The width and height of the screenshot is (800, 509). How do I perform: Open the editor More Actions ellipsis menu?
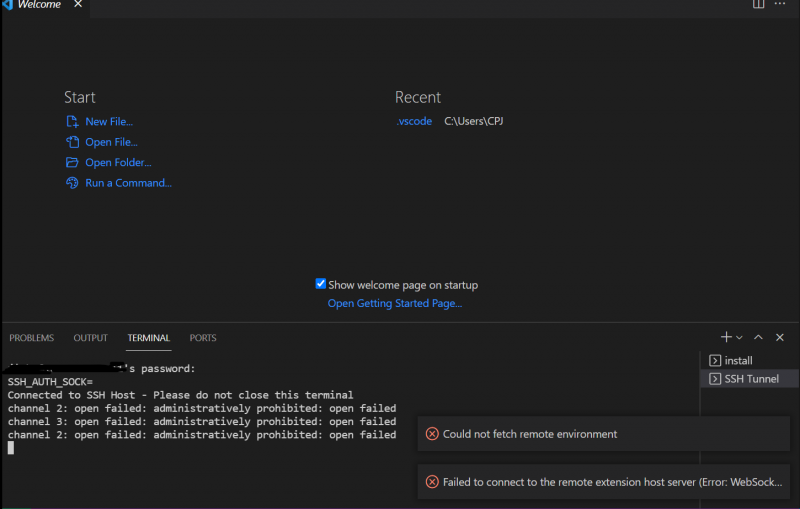(x=780, y=5)
